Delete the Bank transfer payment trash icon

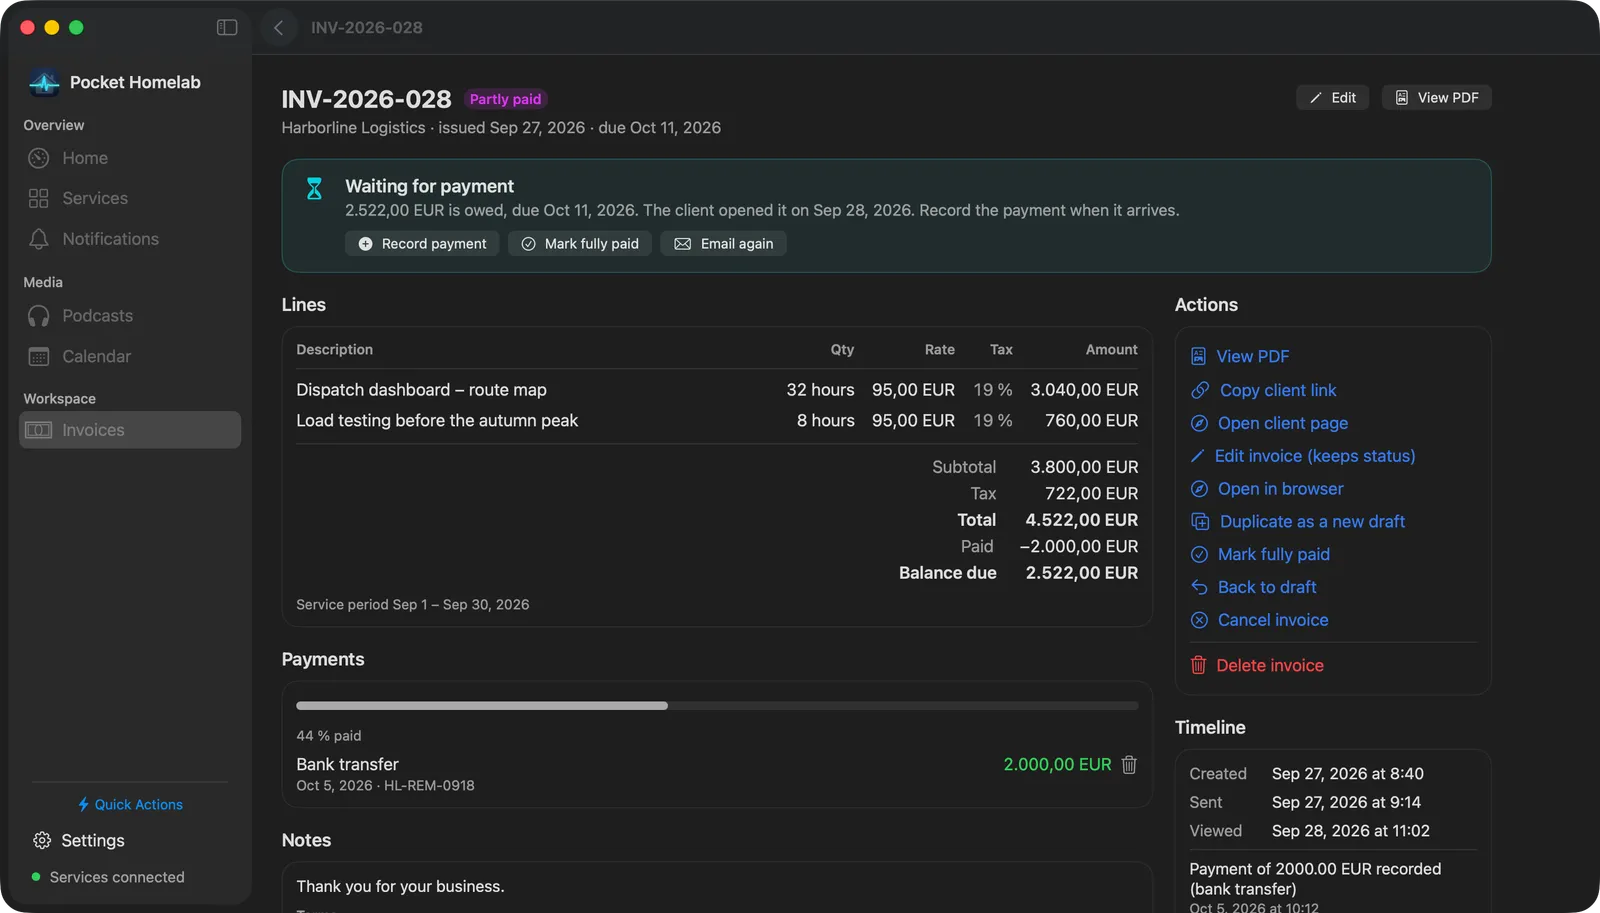point(1129,764)
